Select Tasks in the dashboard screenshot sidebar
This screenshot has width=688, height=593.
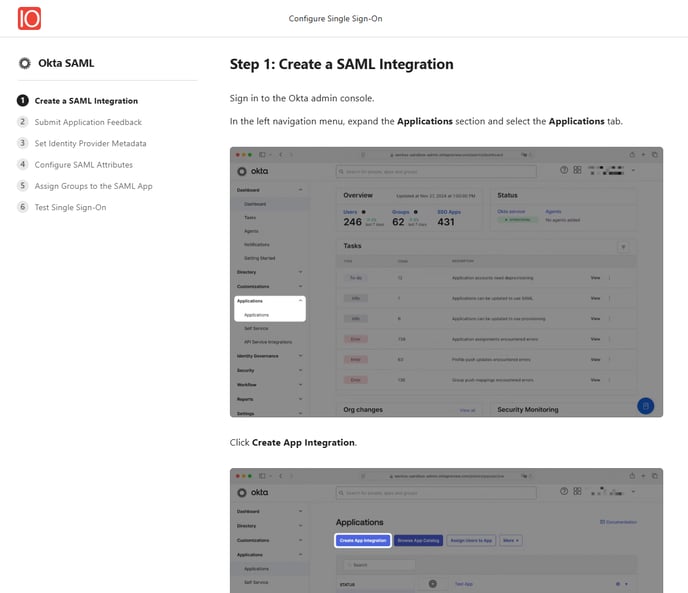[x=250, y=218]
